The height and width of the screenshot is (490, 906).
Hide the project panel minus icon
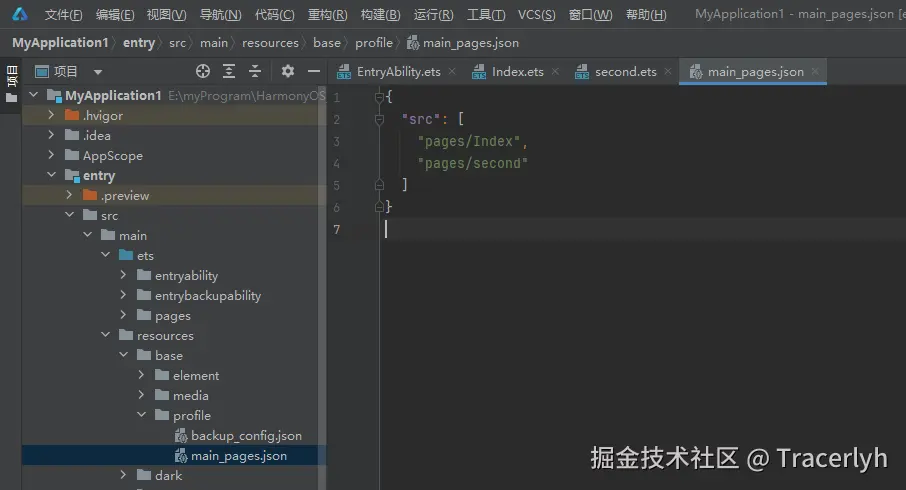point(314,71)
